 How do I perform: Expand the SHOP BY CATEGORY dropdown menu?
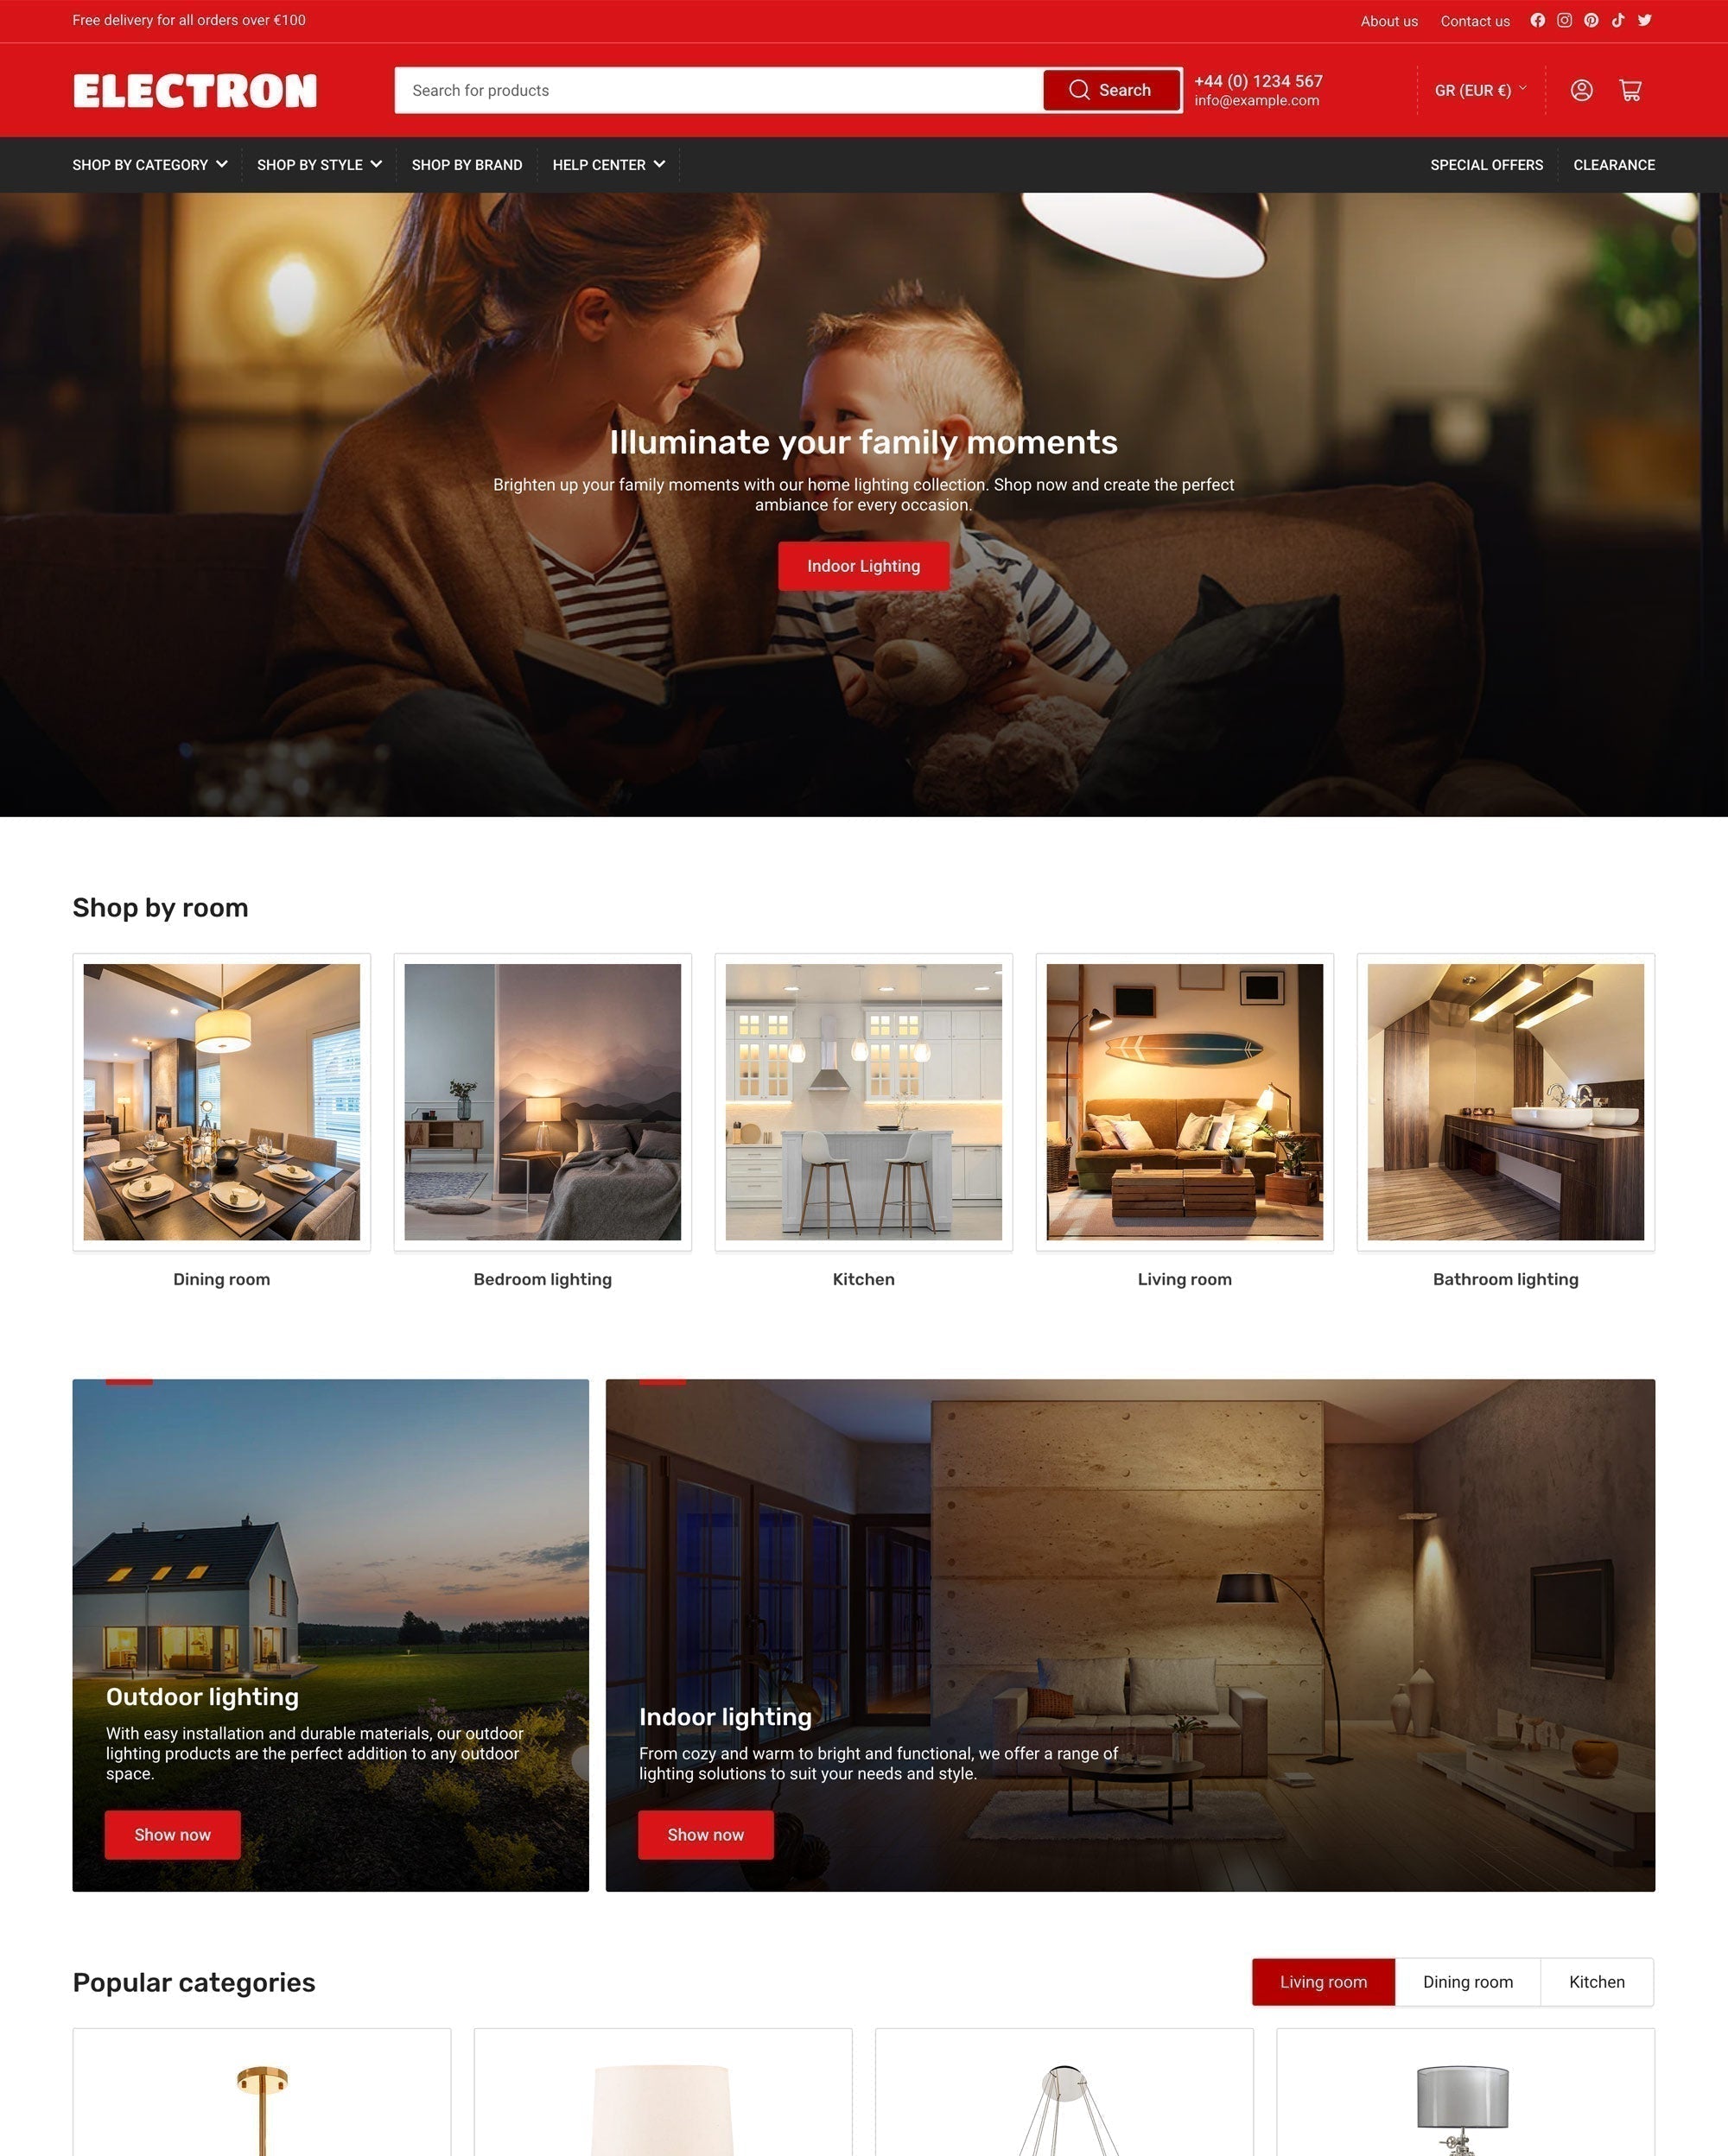(148, 164)
